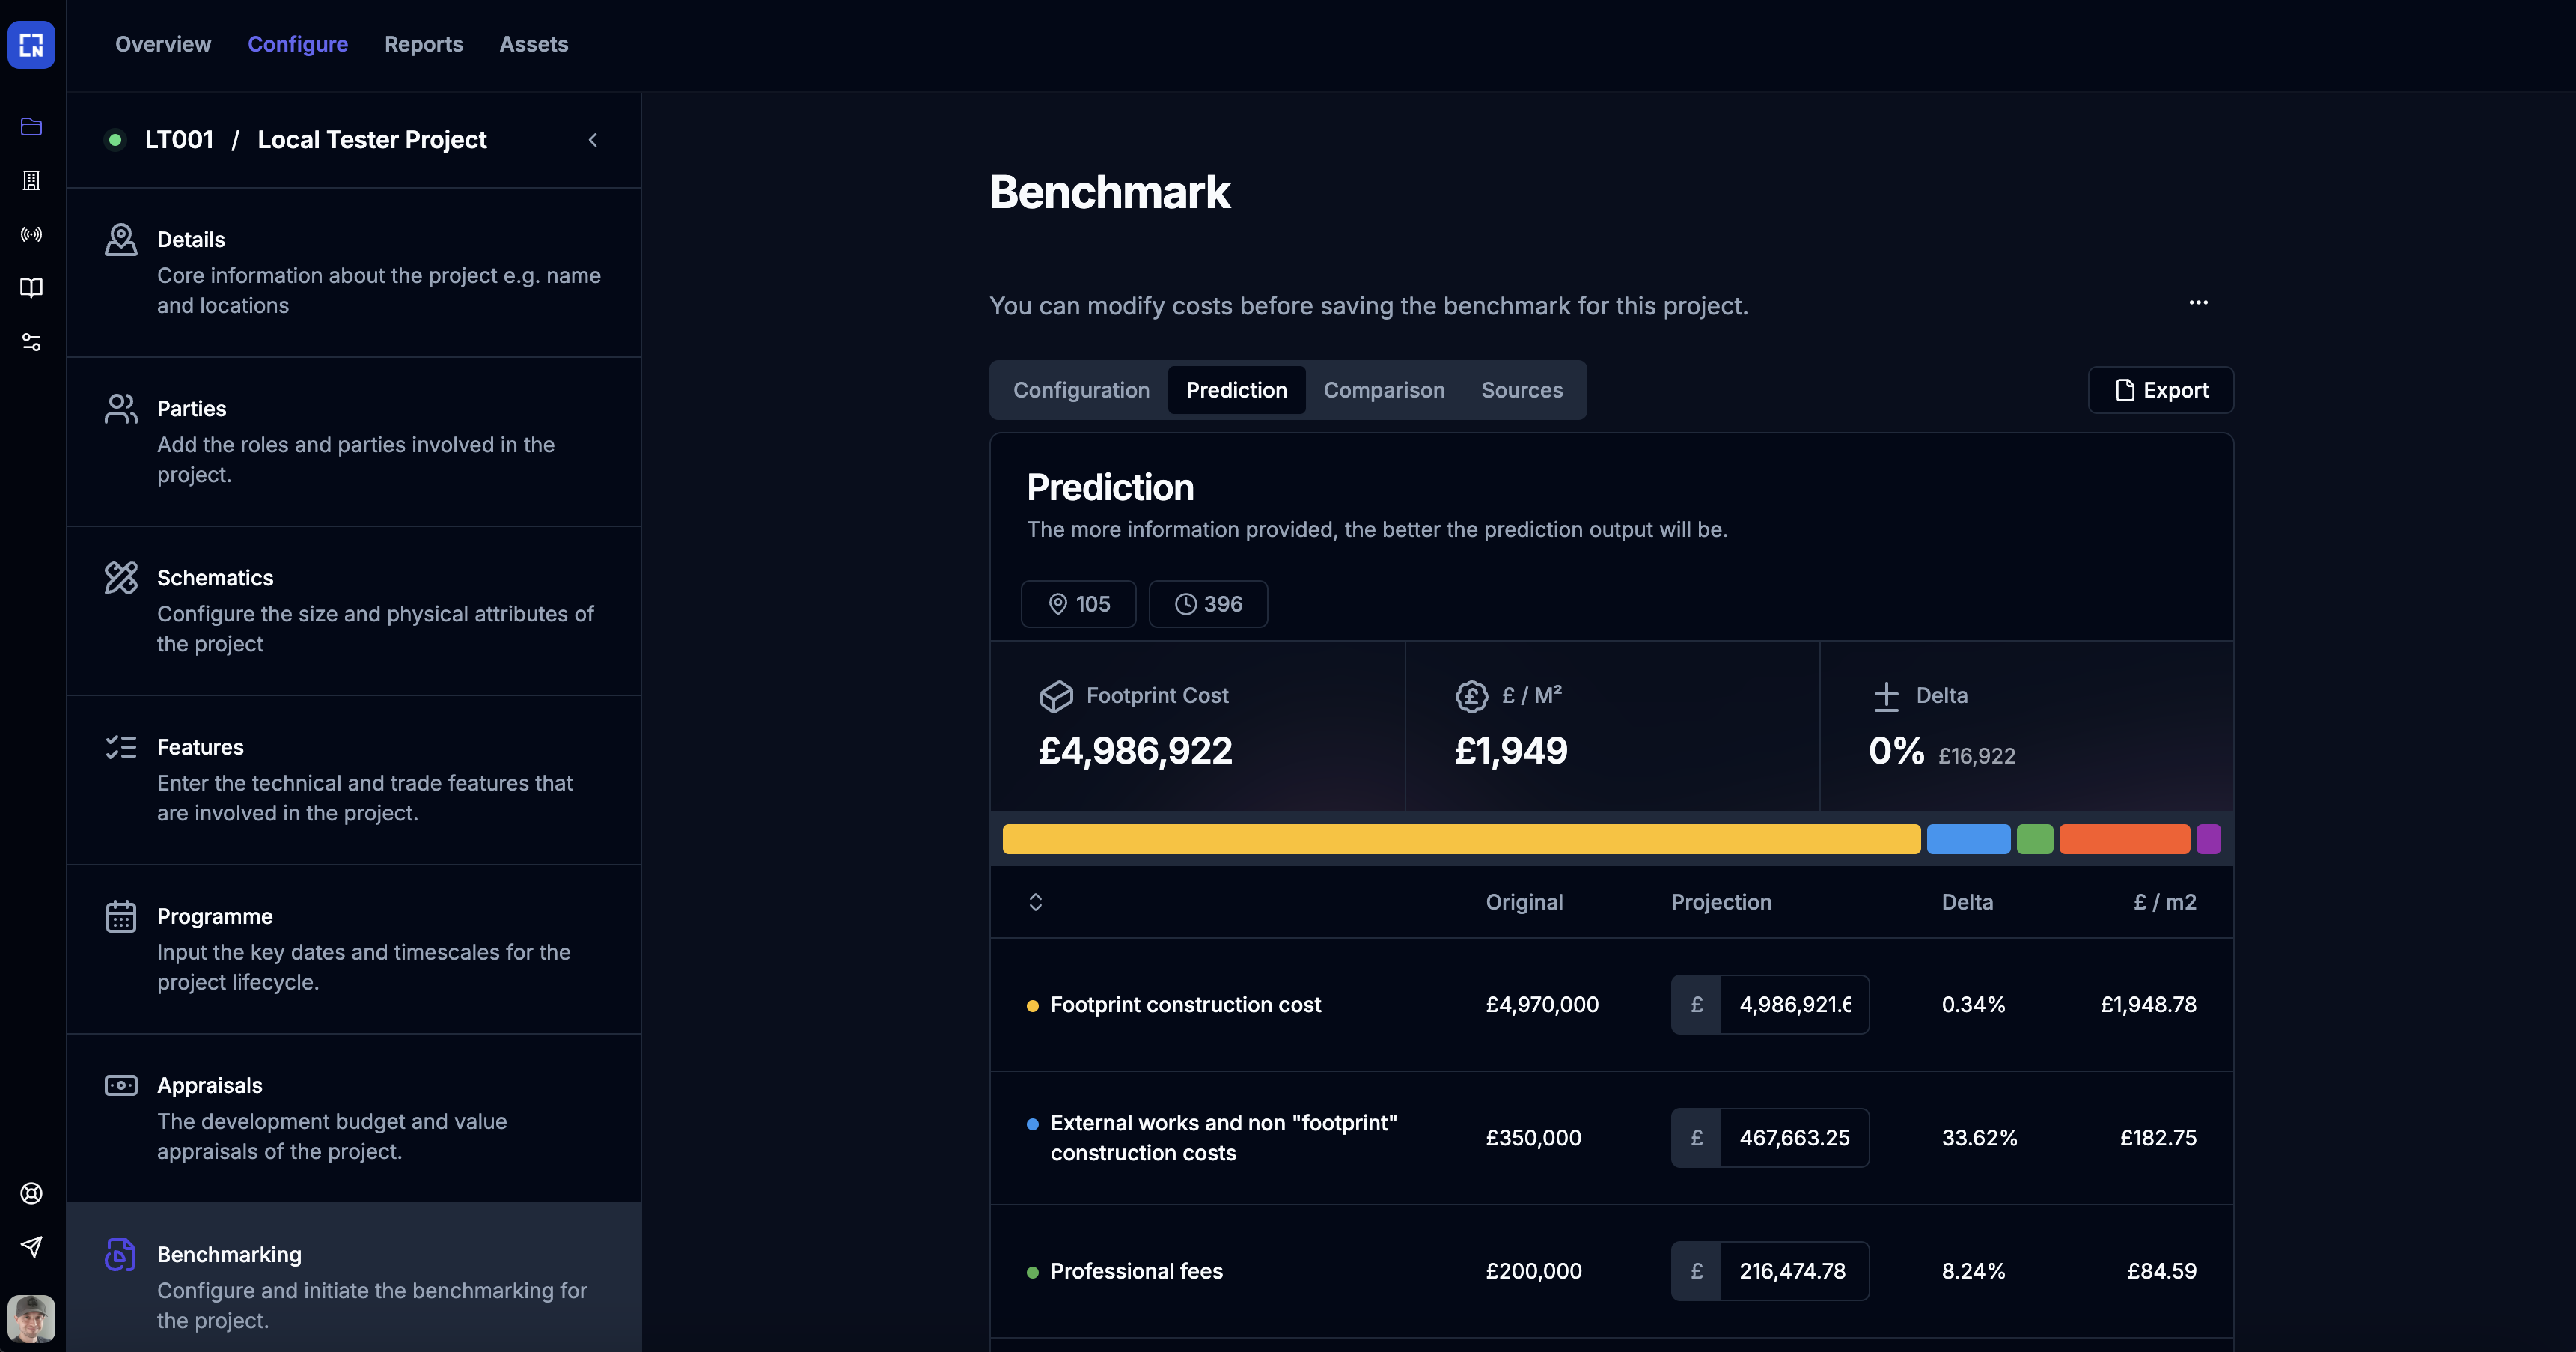Toggle table sort arrows in header

(x=1035, y=902)
